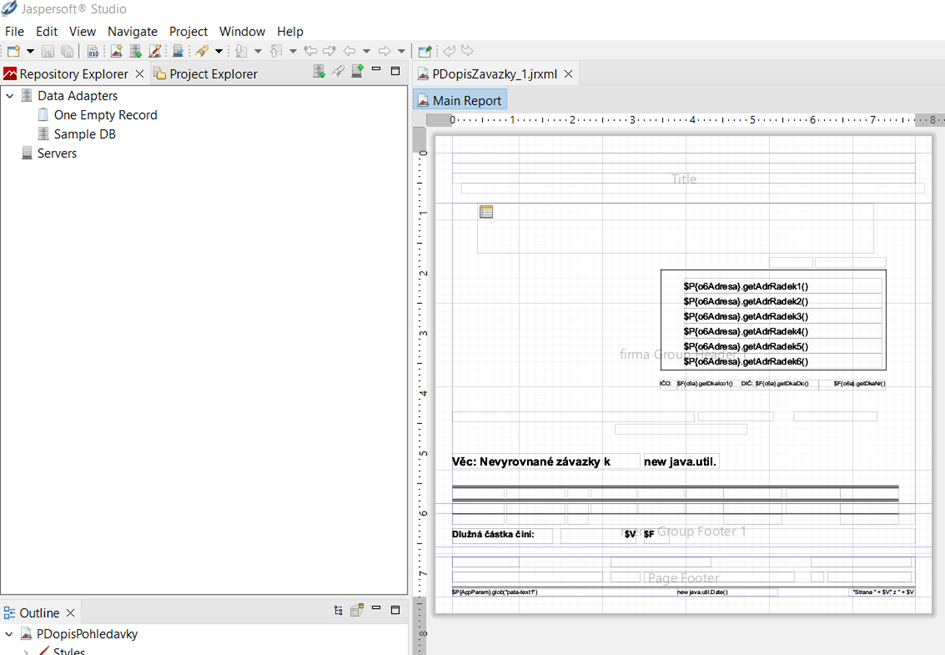945x655 pixels.
Task: Click the Save toolbar icon
Action: point(48,51)
